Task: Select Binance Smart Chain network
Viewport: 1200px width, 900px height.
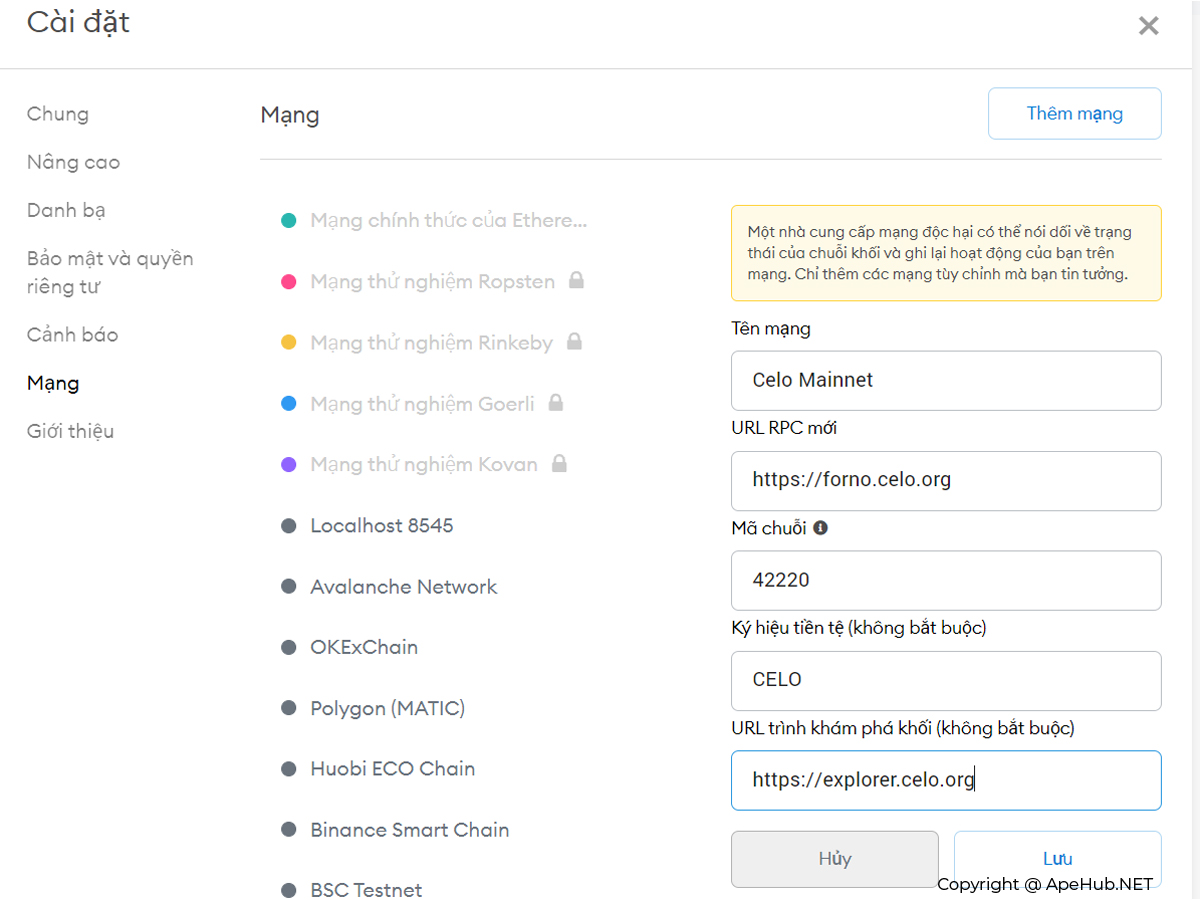Action: [x=409, y=830]
